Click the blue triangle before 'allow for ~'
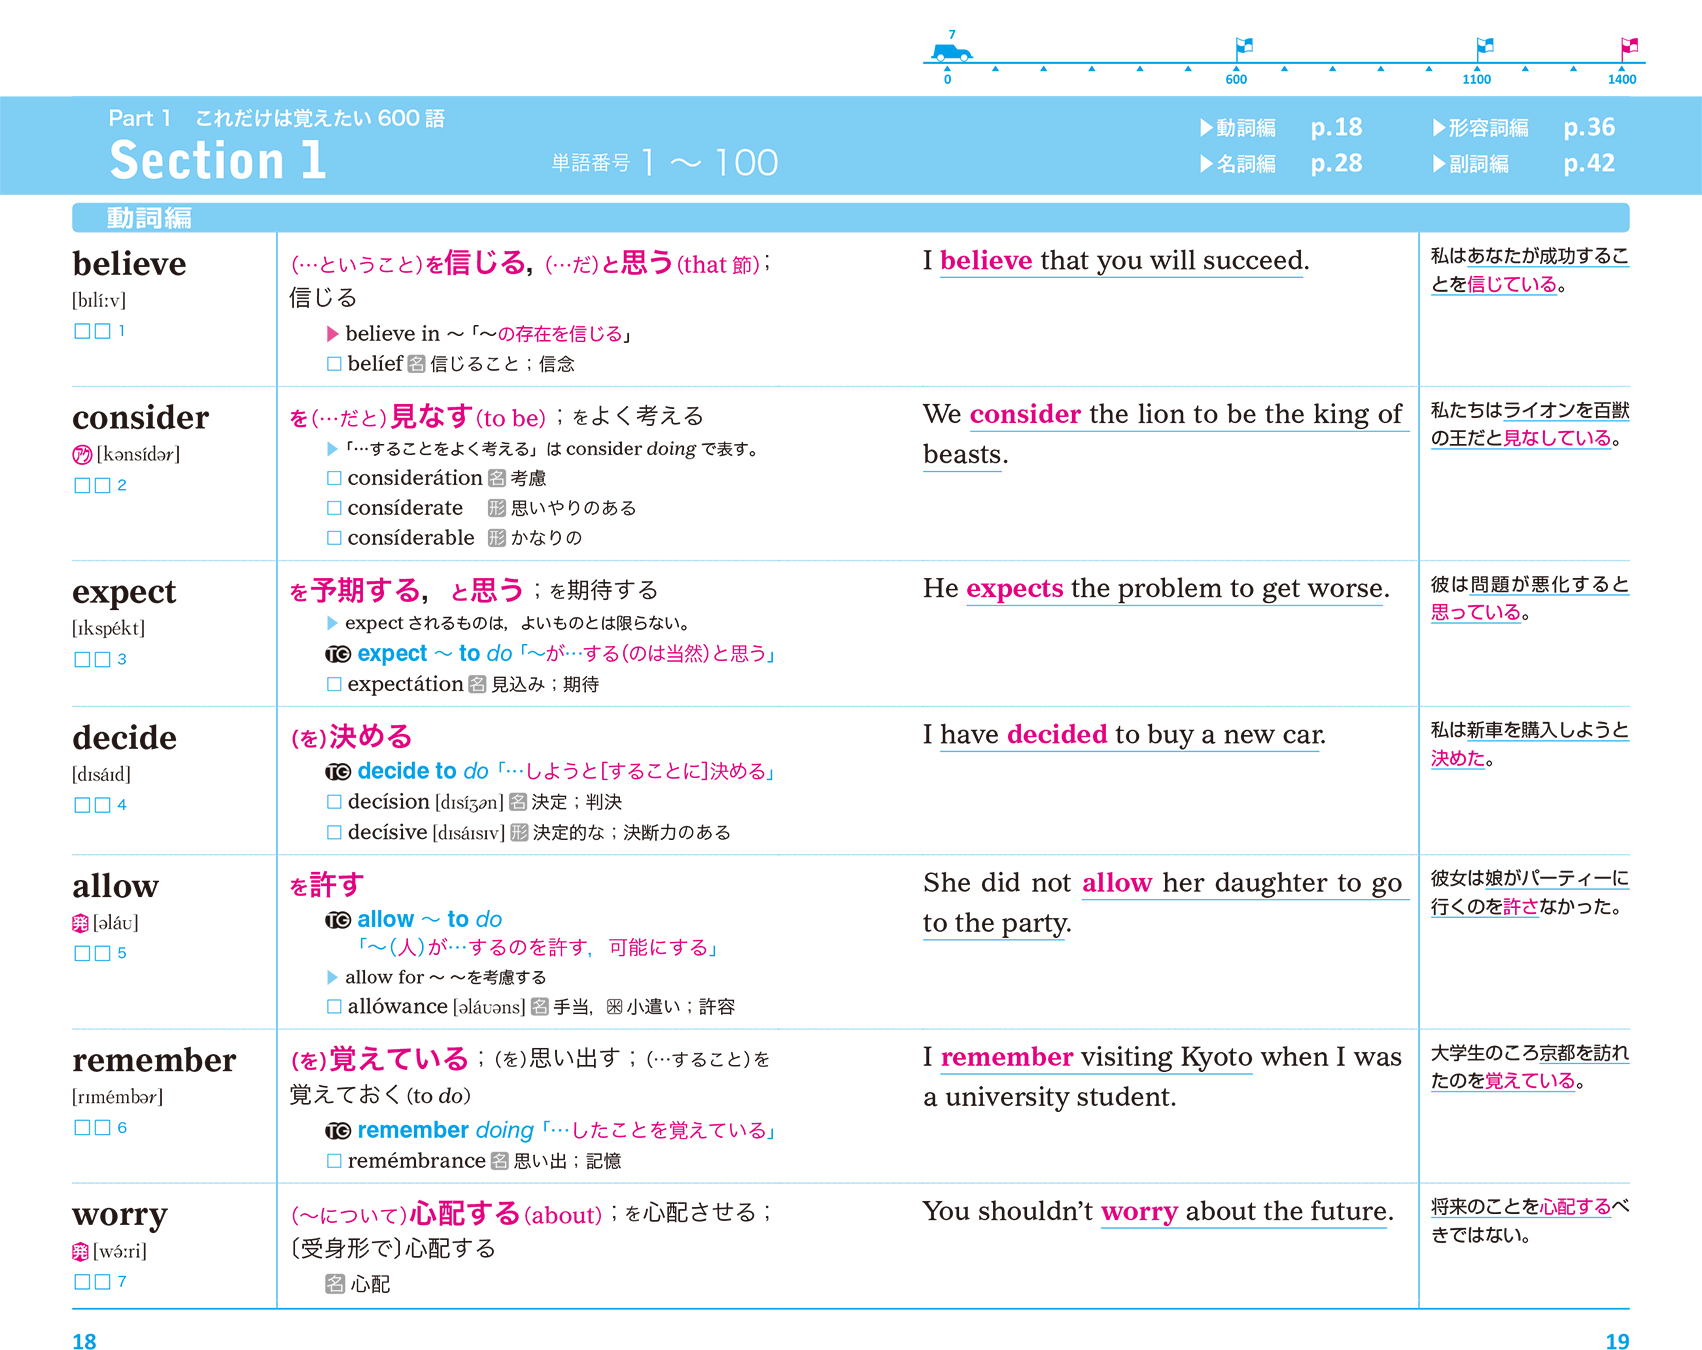 (x=333, y=977)
